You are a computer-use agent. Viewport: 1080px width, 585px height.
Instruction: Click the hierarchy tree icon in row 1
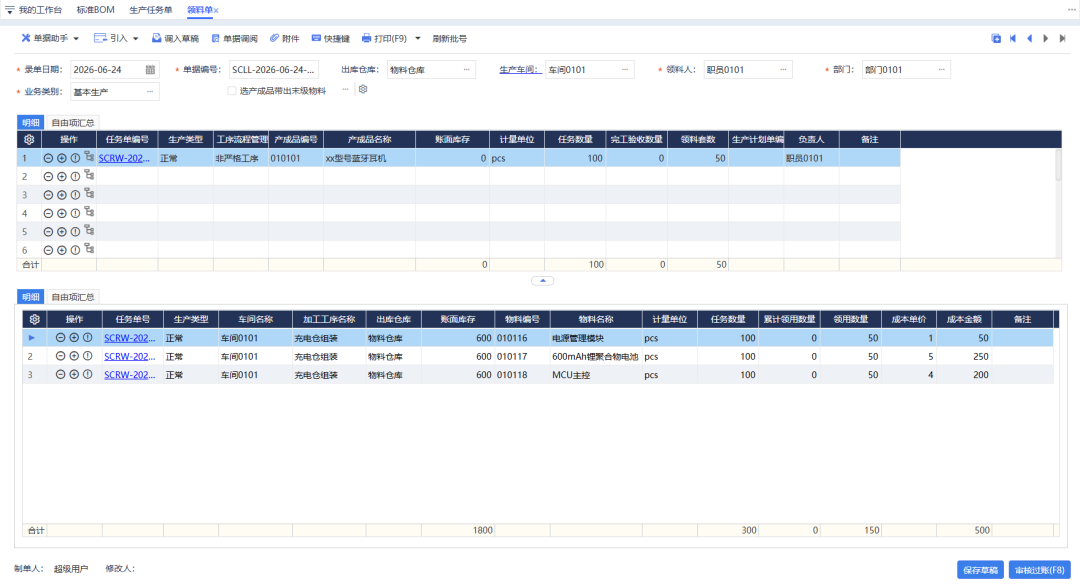click(x=89, y=157)
